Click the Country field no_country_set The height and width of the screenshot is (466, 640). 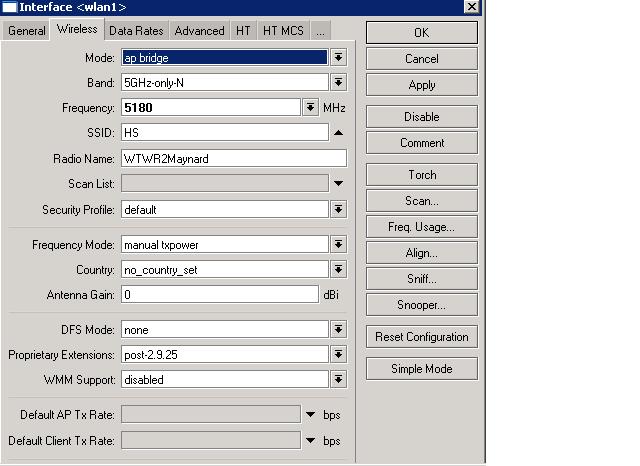click(x=224, y=270)
